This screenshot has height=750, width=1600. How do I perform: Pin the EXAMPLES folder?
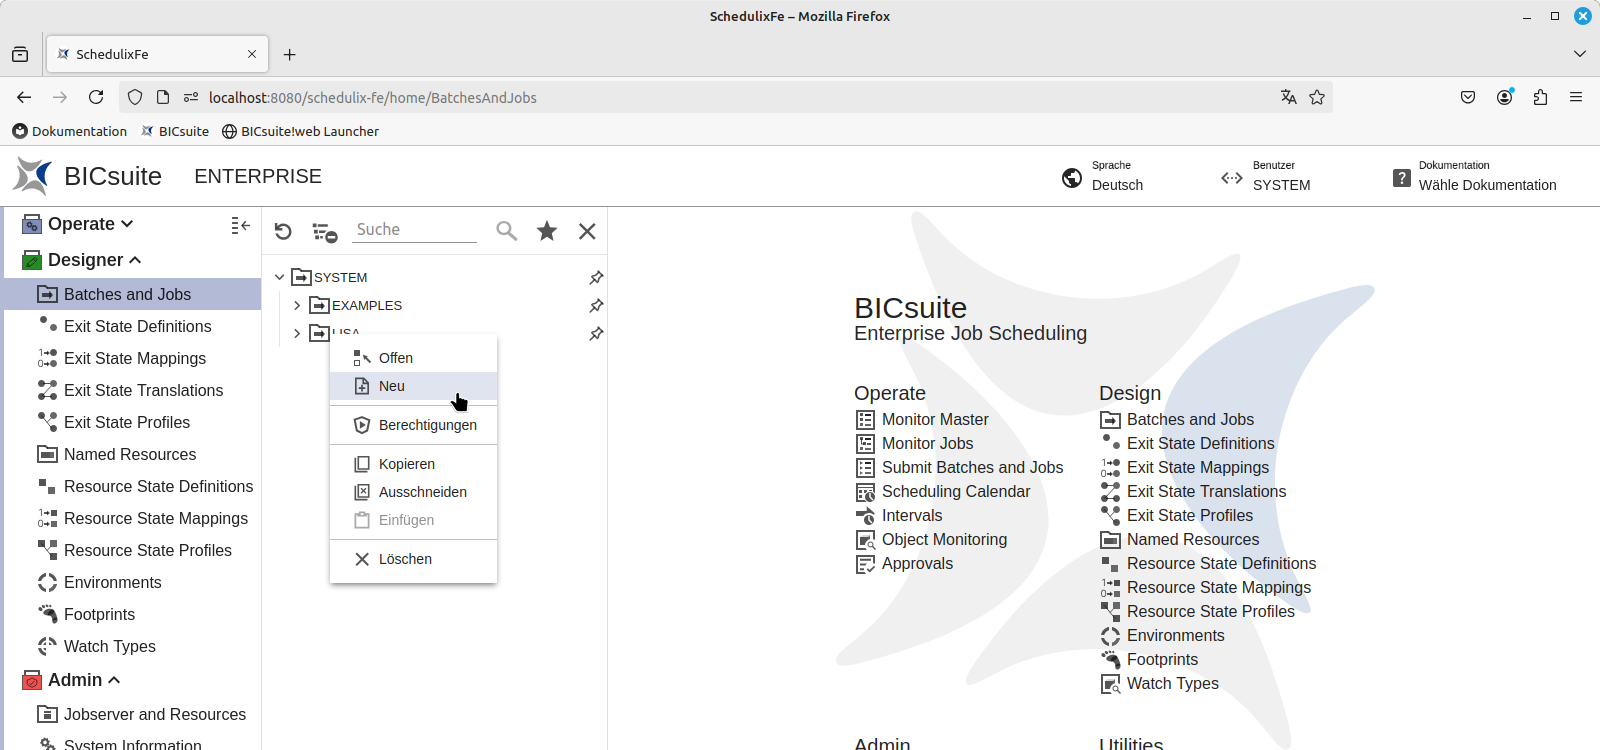[x=596, y=305]
